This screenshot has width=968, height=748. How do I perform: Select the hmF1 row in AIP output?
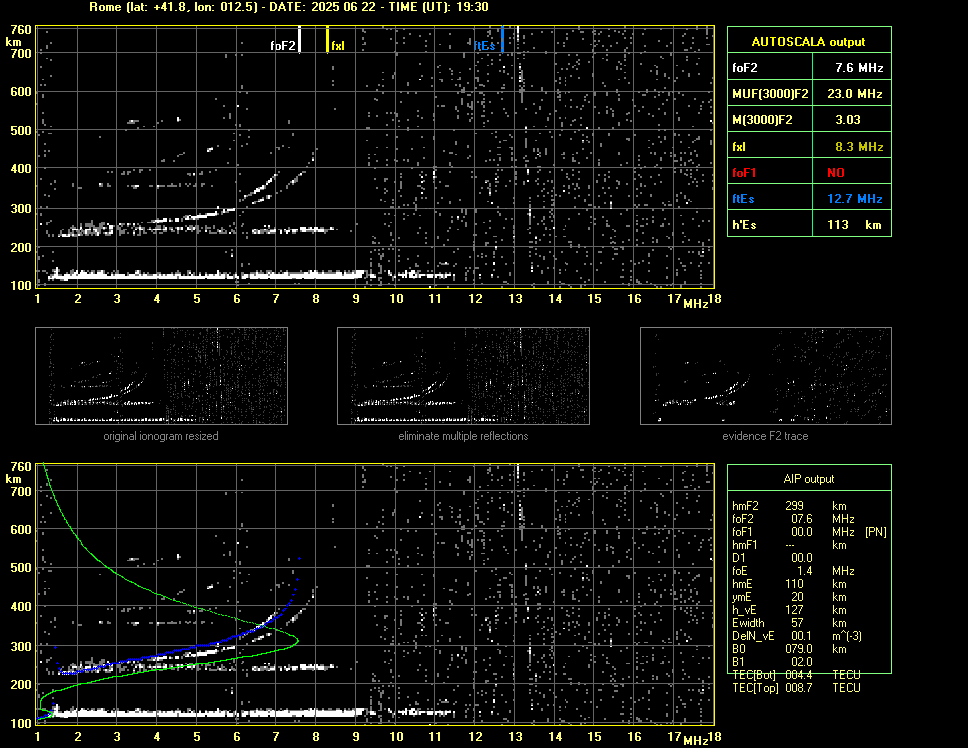coord(789,545)
